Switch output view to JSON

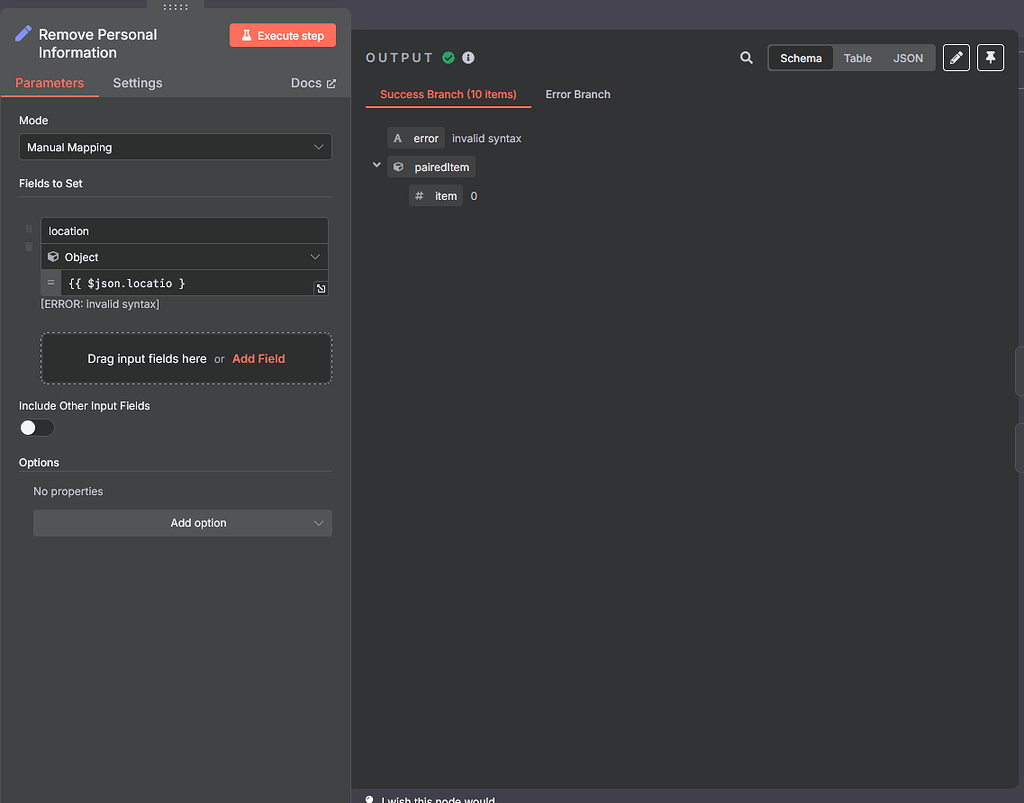[x=907, y=57]
